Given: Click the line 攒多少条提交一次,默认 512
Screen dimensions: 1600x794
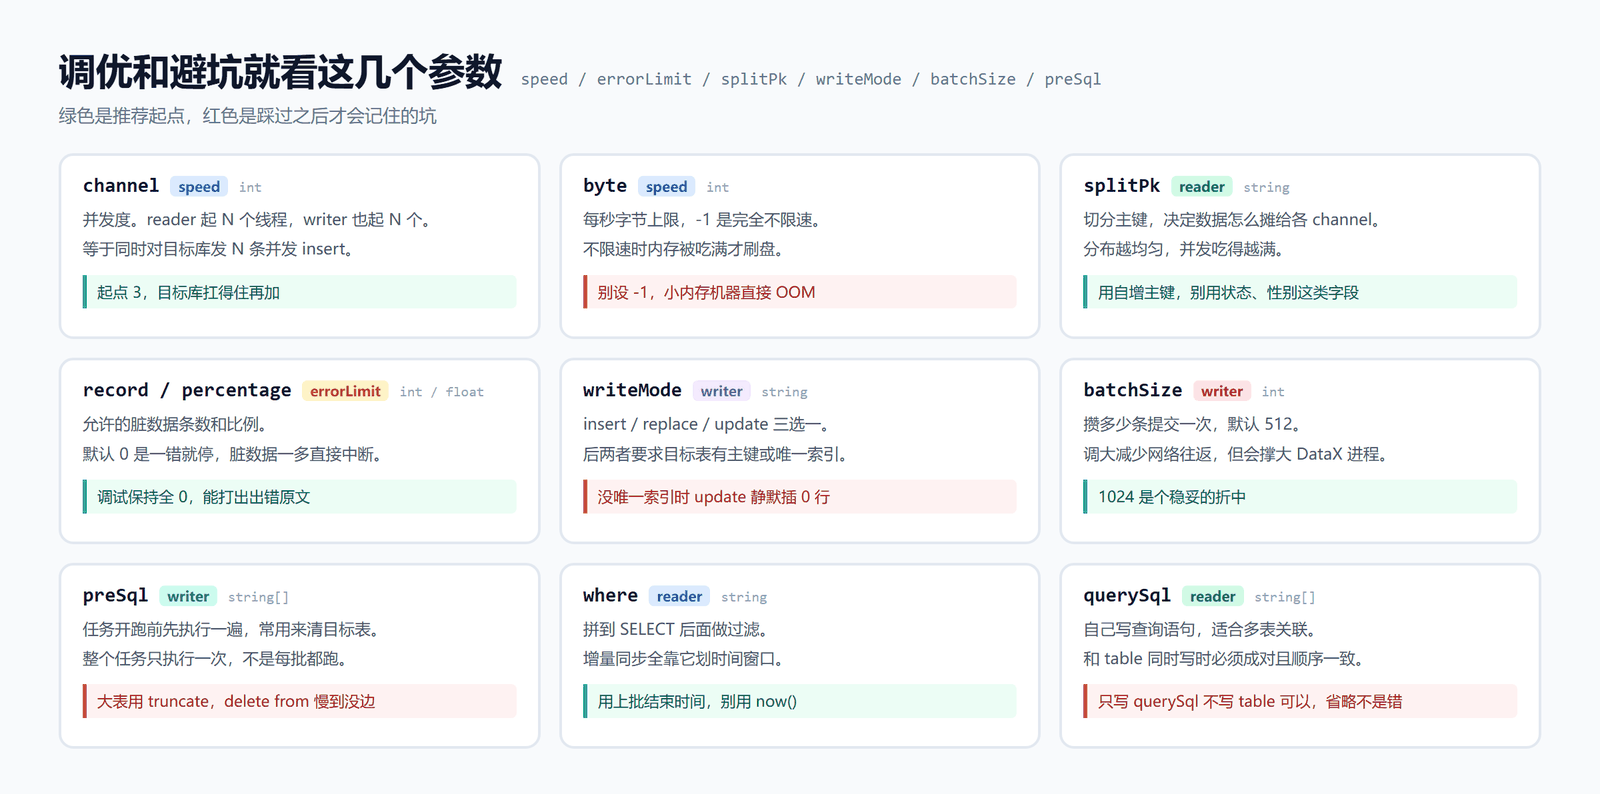Looking at the screenshot, I should tap(1193, 425).
